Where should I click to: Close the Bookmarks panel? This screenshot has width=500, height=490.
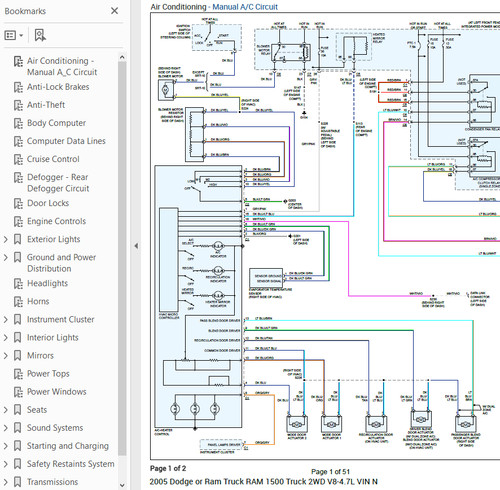pos(114,11)
